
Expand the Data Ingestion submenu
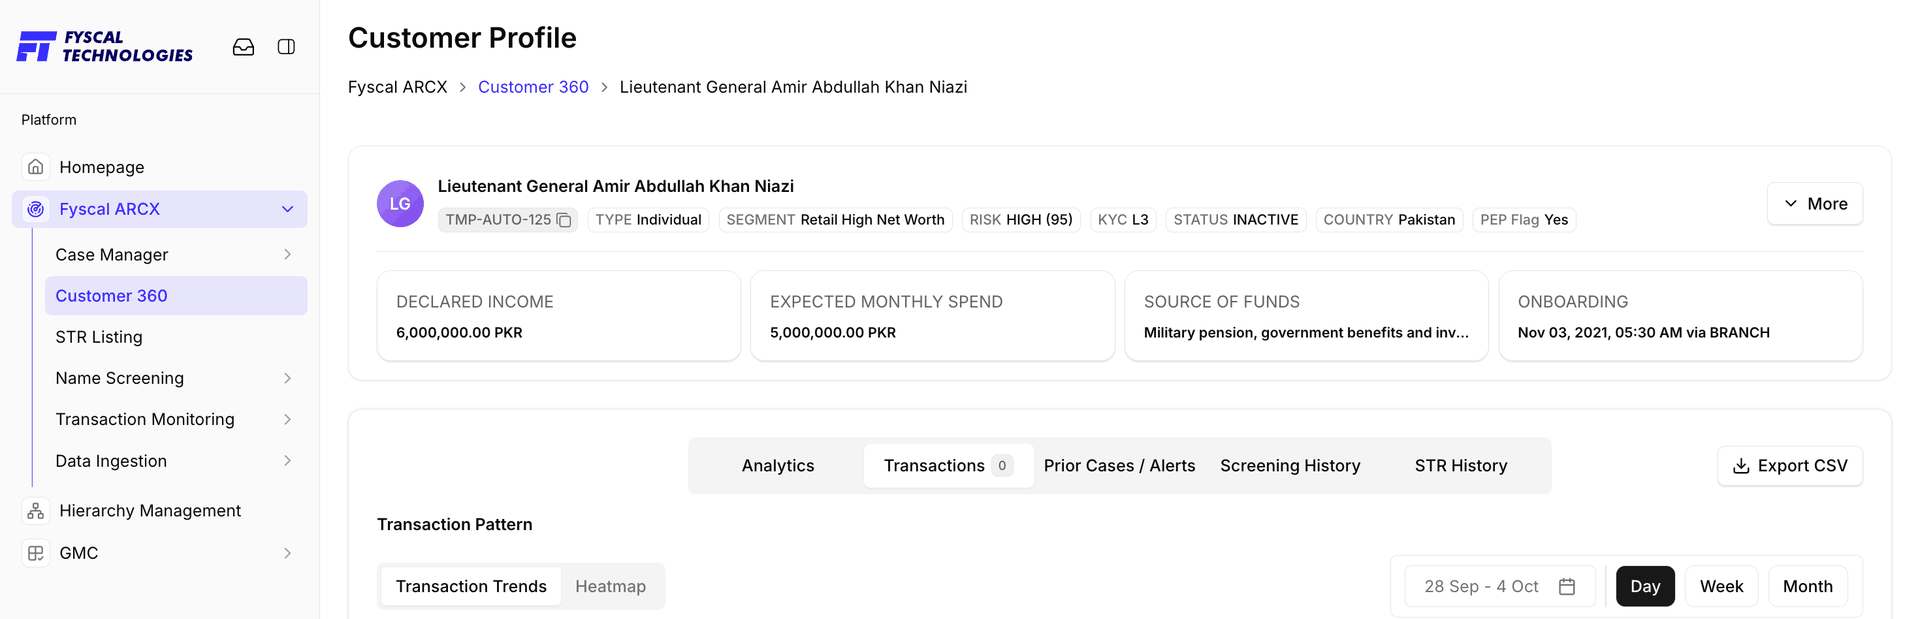[x=288, y=461]
